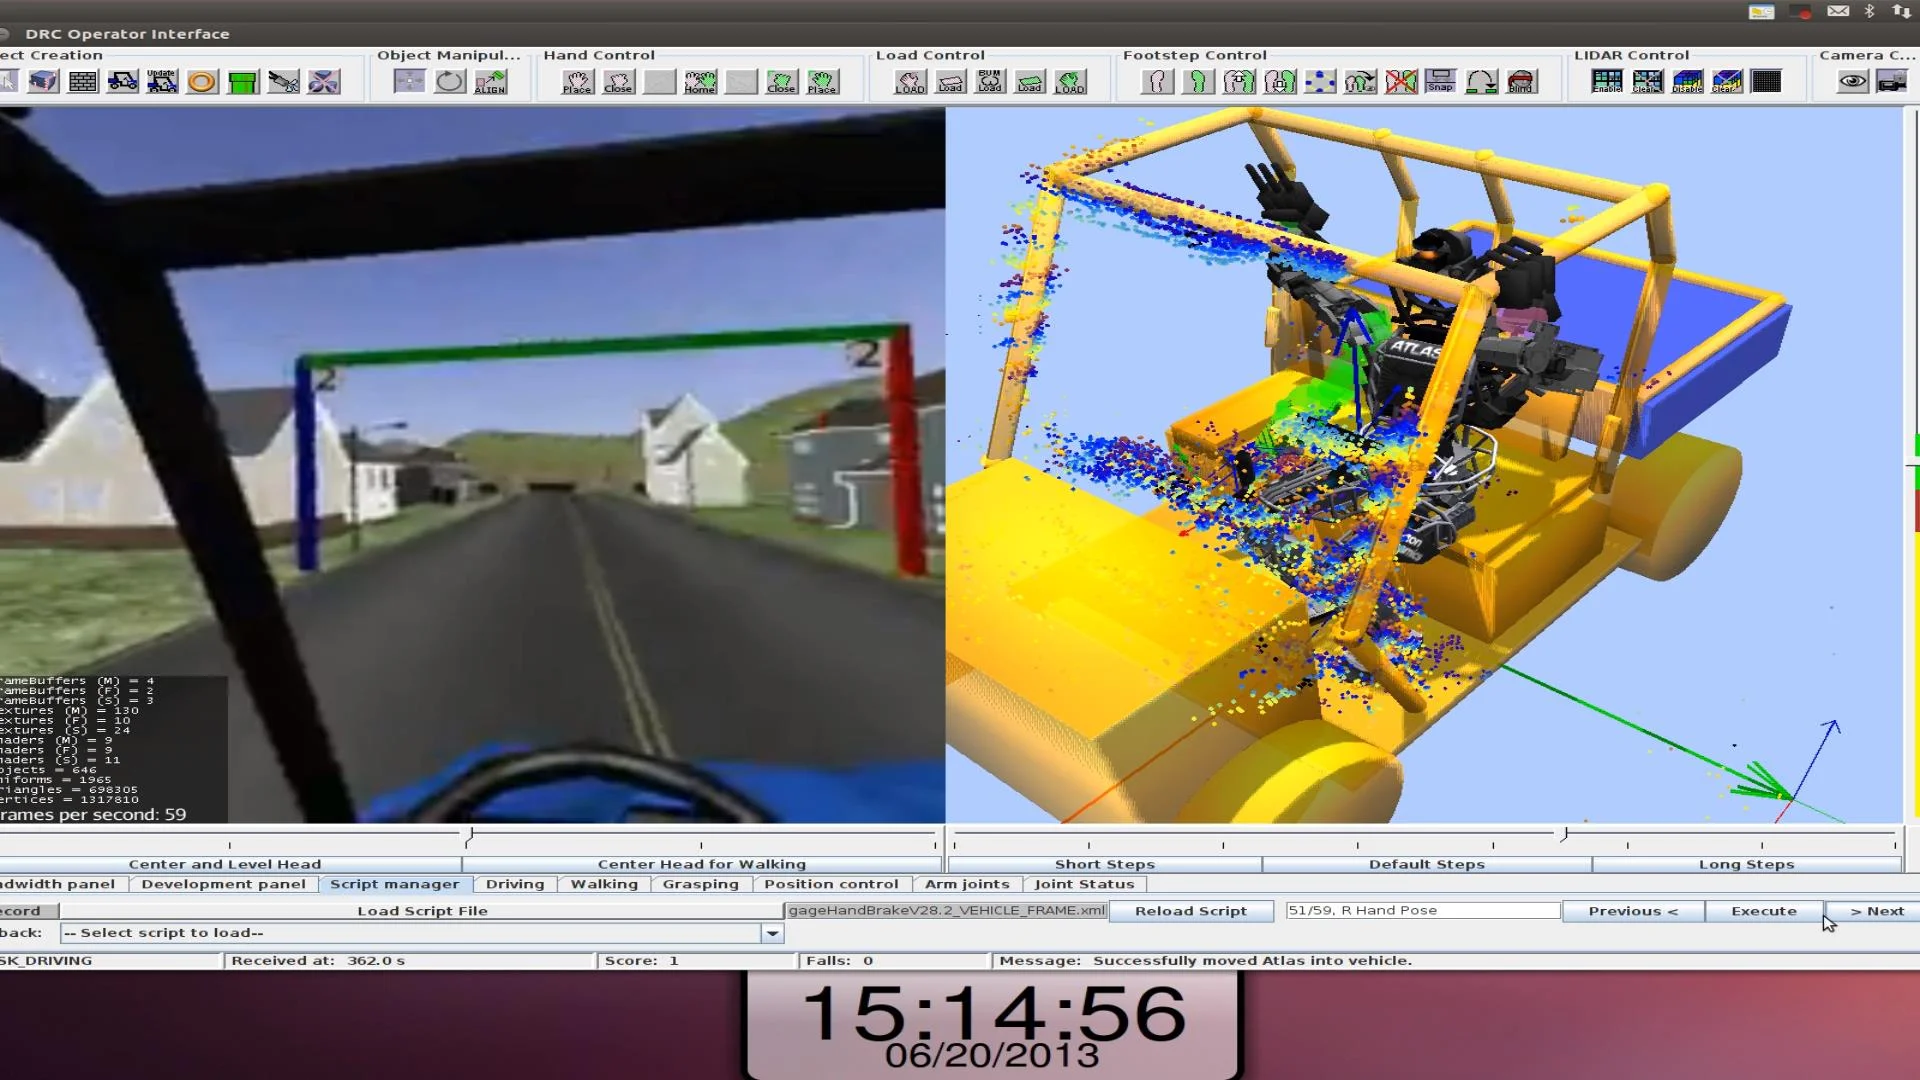
Task: Click the Execute button
Action: coord(1764,911)
